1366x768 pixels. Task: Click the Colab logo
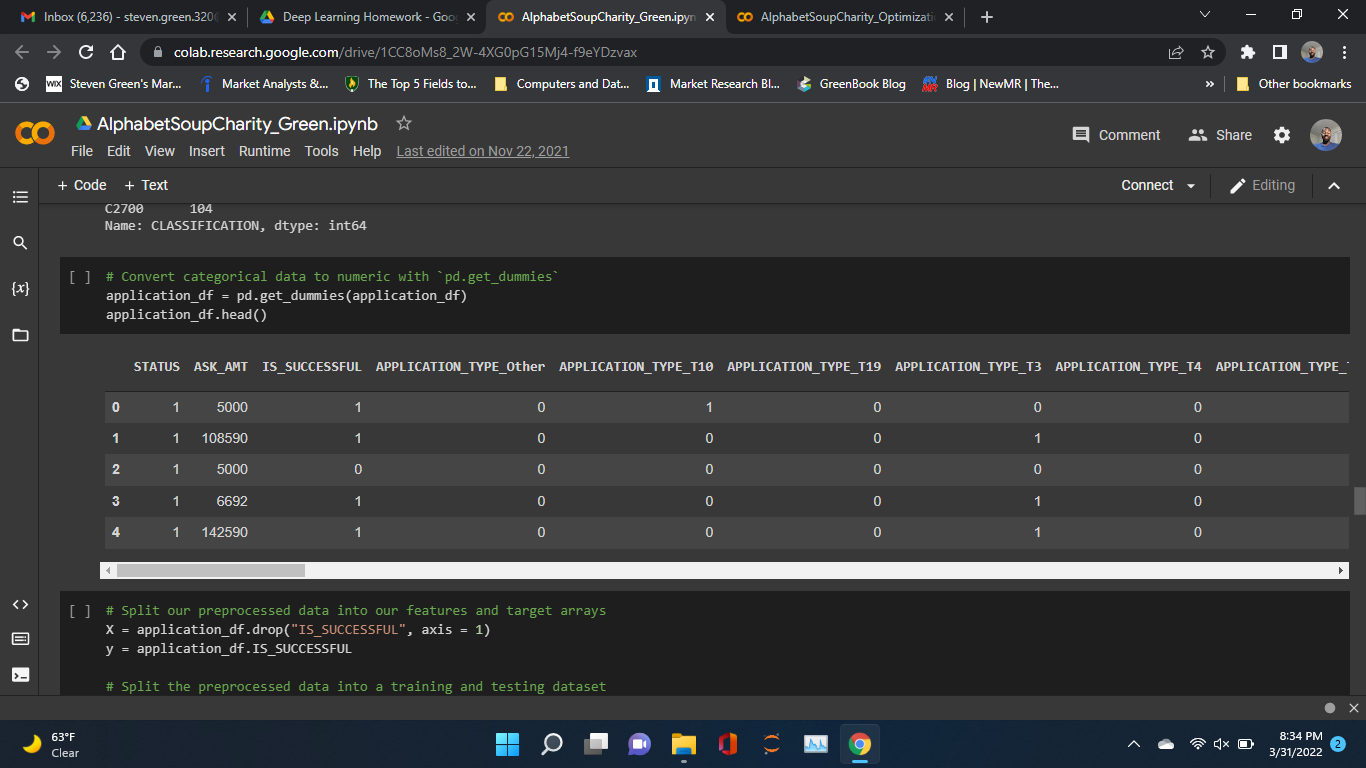(35, 134)
